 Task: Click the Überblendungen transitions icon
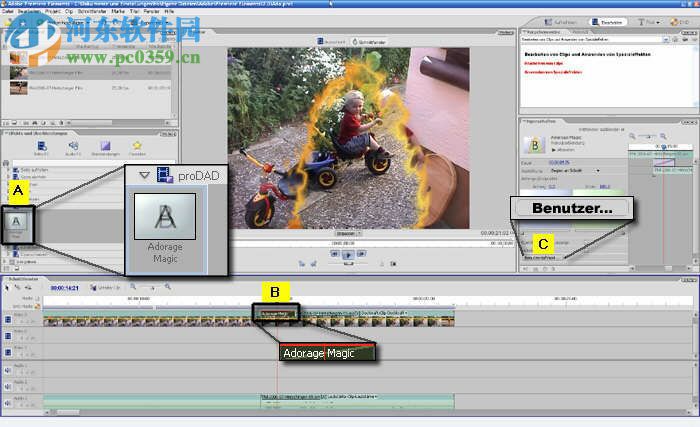pos(105,147)
